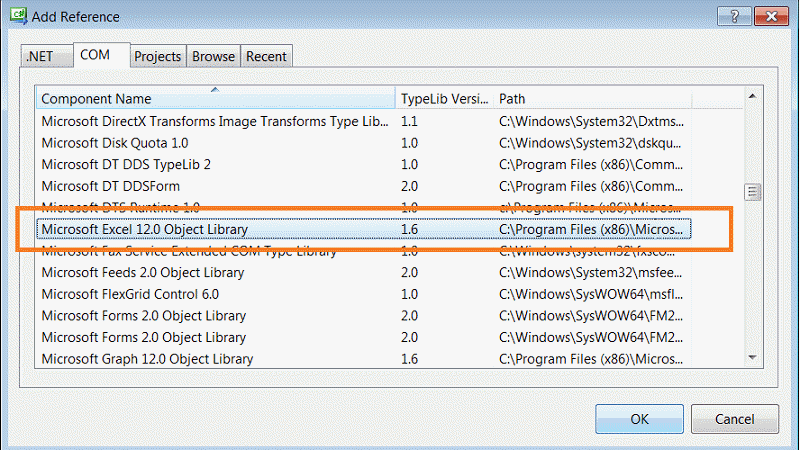Viewport: 800px width, 450px height.
Task: Click path C:\Windows\System32\dskqu...
Action: [590, 143]
